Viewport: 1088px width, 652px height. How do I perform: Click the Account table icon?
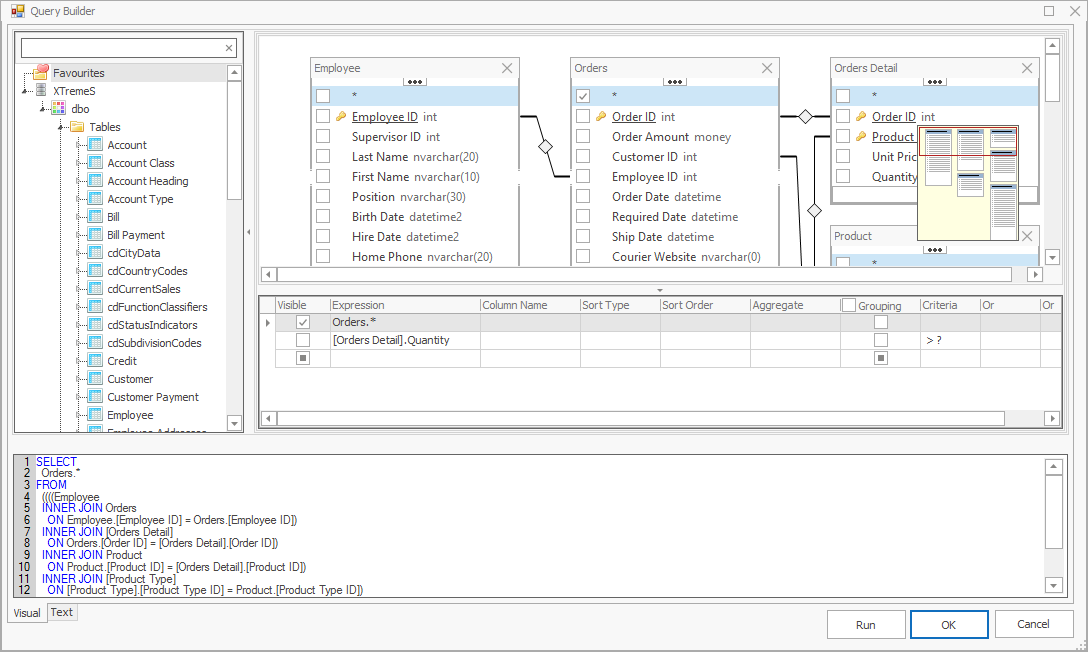(x=95, y=144)
